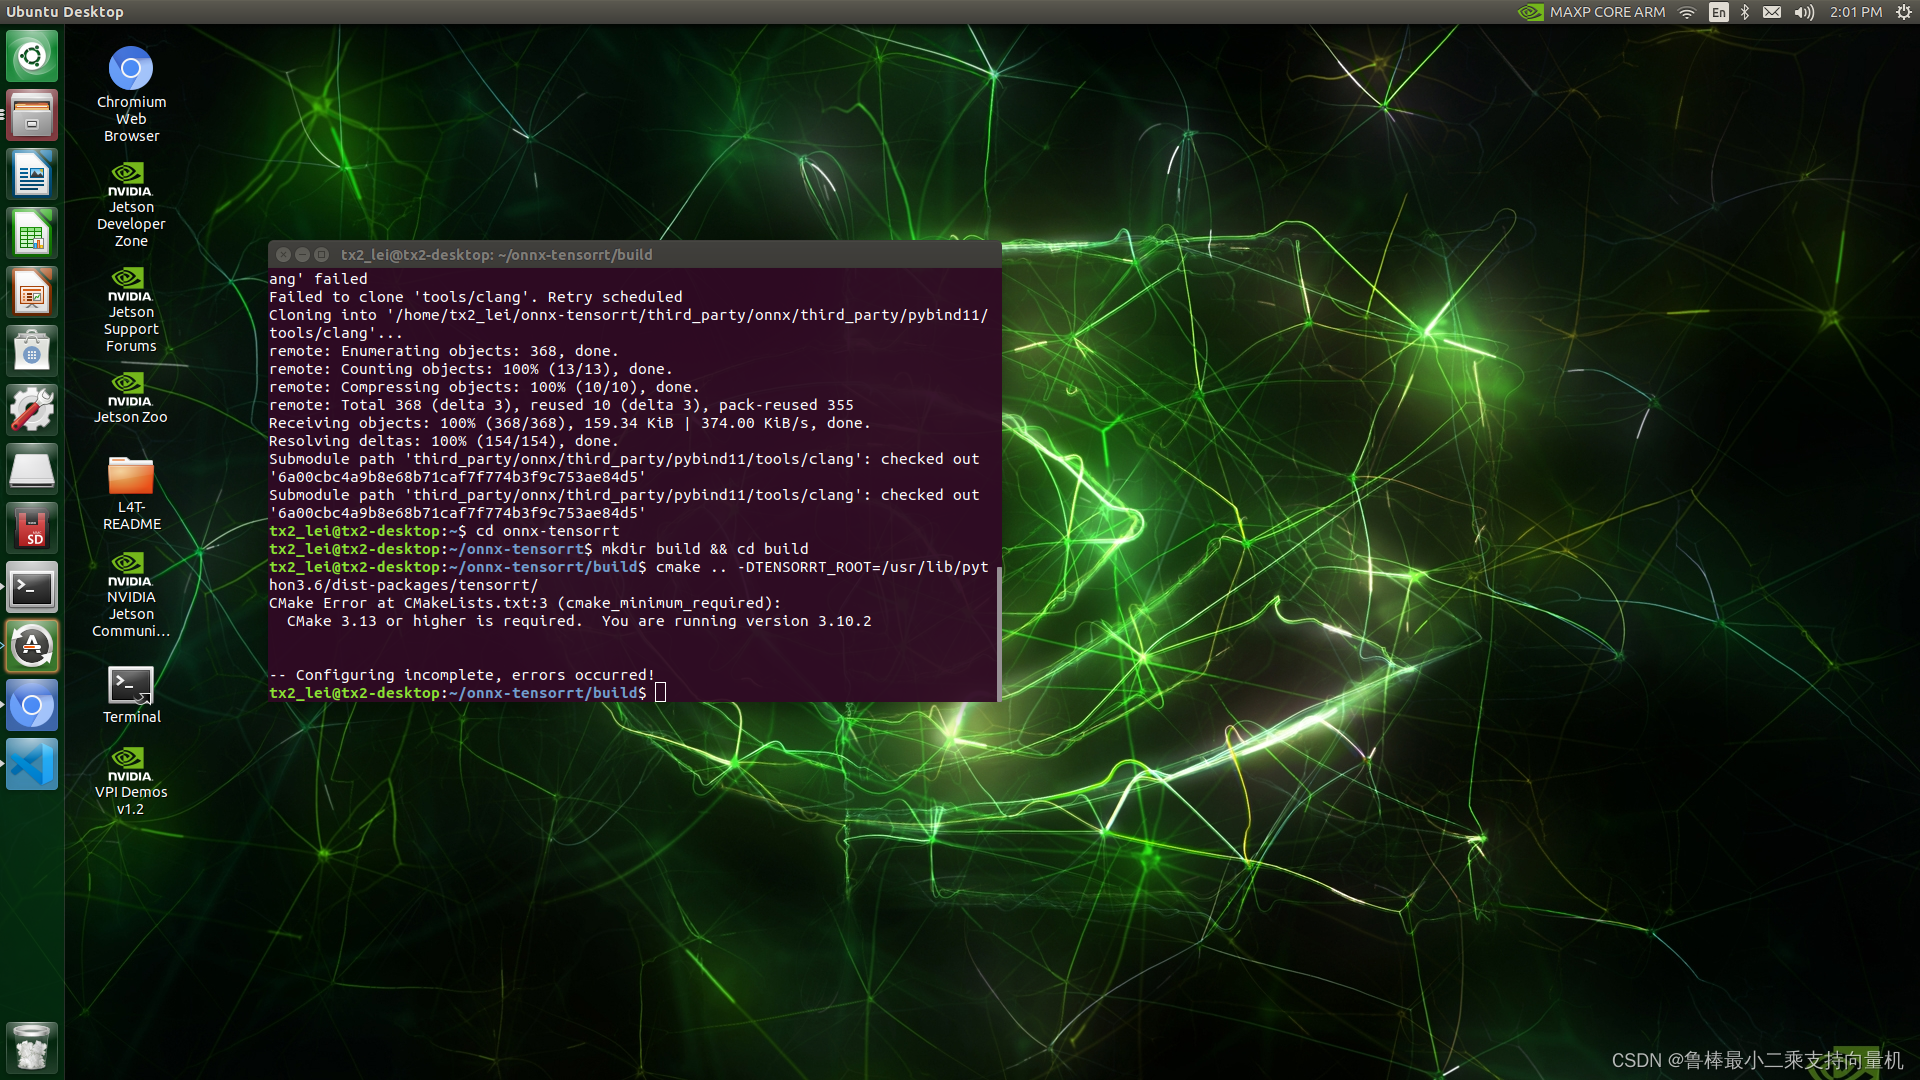
Task: Open Chromium Web Browser desktop shortcut
Action: (131, 94)
